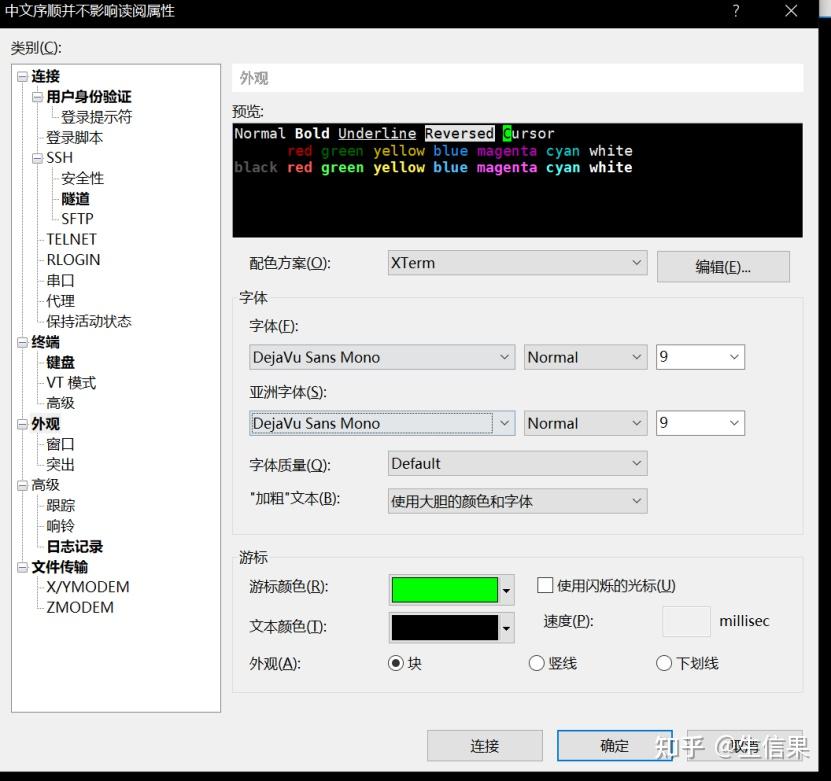831x781 pixels.
Task: Open the 字体 DejaVu Sans Mono dropdown
Action: tap(382, 357)
